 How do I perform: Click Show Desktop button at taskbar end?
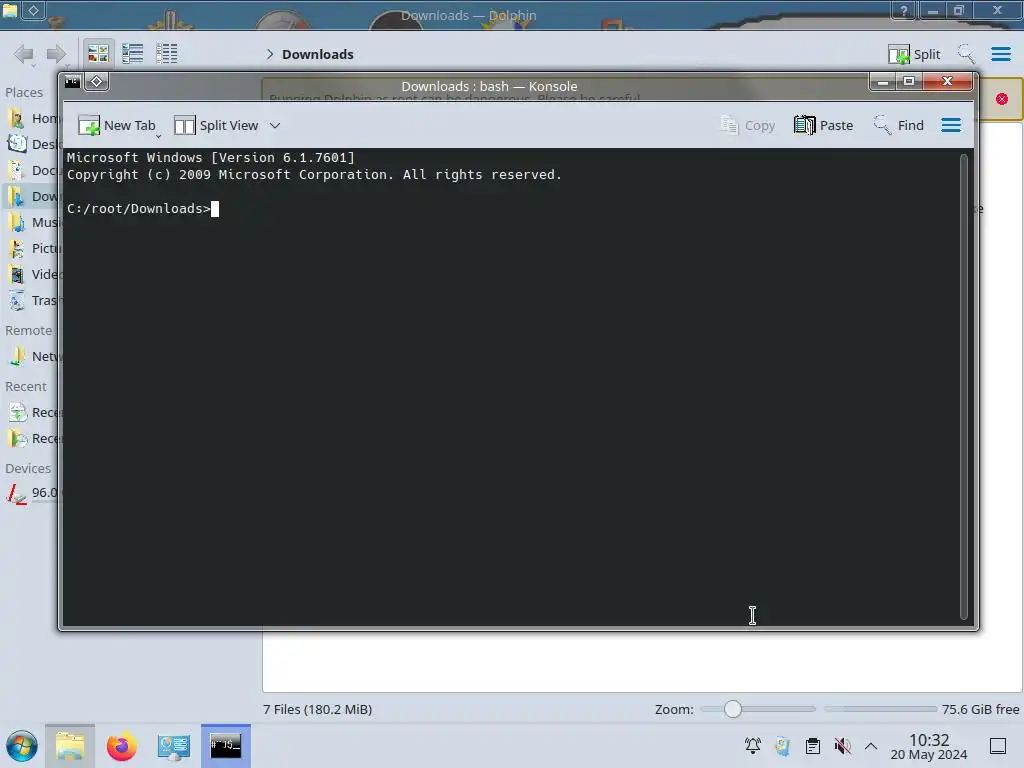click(x=998, y=746)
